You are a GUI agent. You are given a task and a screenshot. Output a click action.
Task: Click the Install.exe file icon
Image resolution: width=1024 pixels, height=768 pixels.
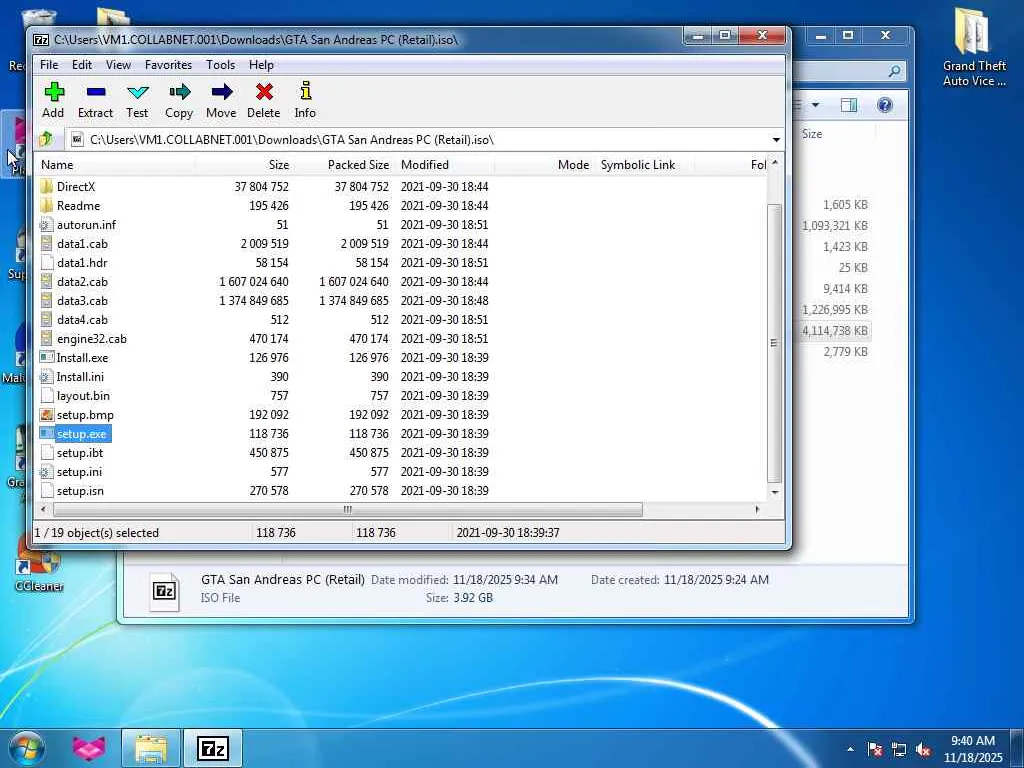[46, 358]
